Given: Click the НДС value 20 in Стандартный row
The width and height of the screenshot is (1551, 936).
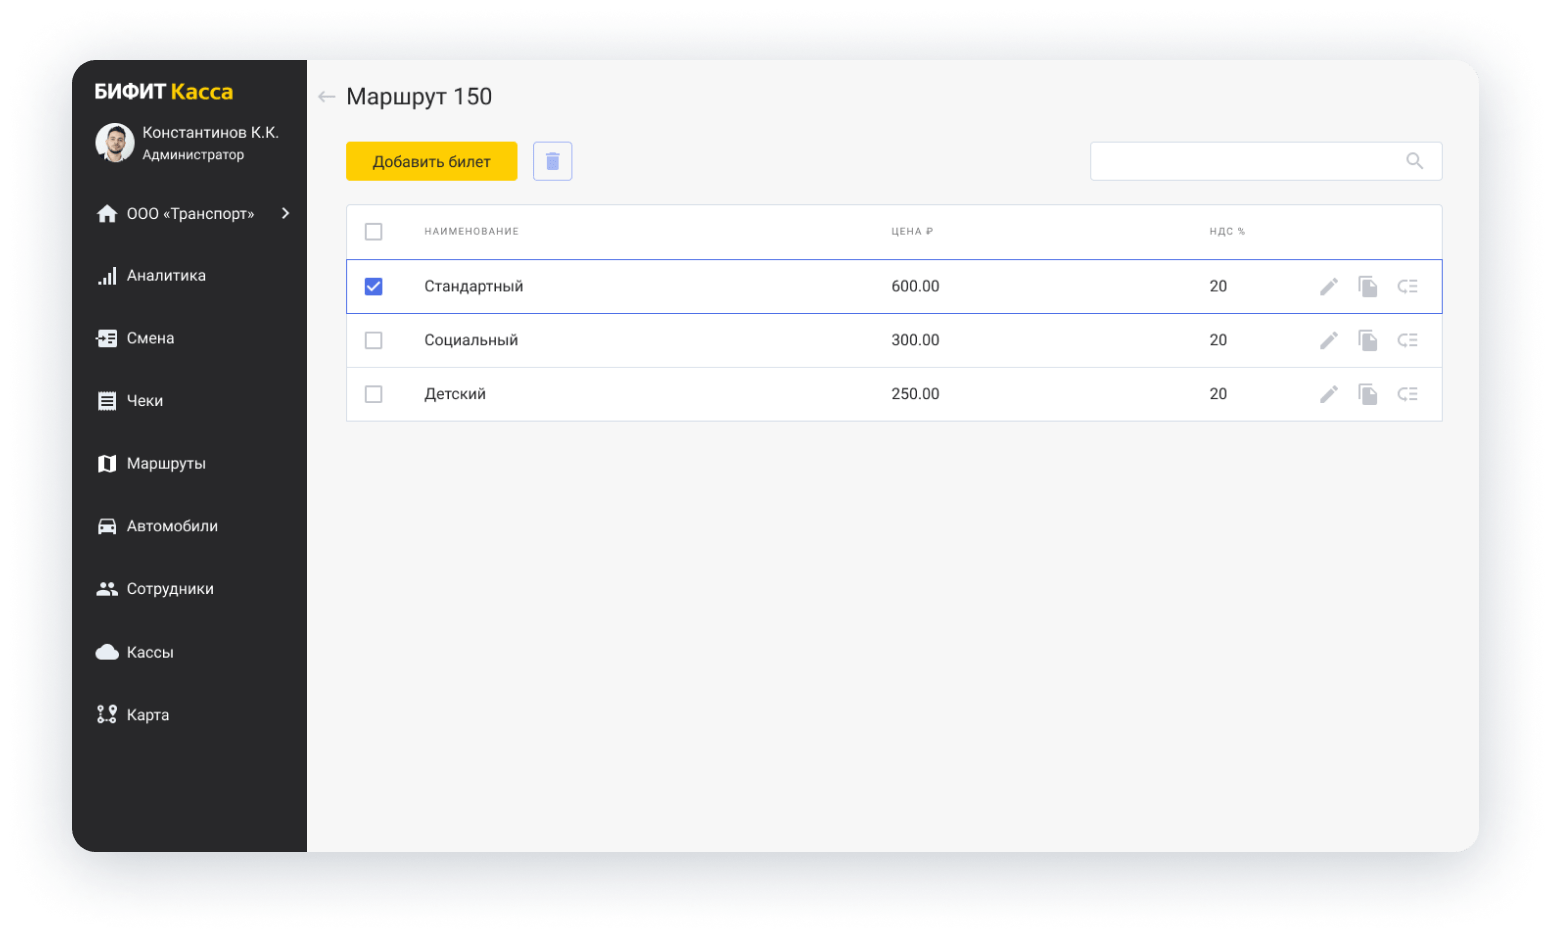Looking at the screenshot, I should click(x=1218, y=287).
